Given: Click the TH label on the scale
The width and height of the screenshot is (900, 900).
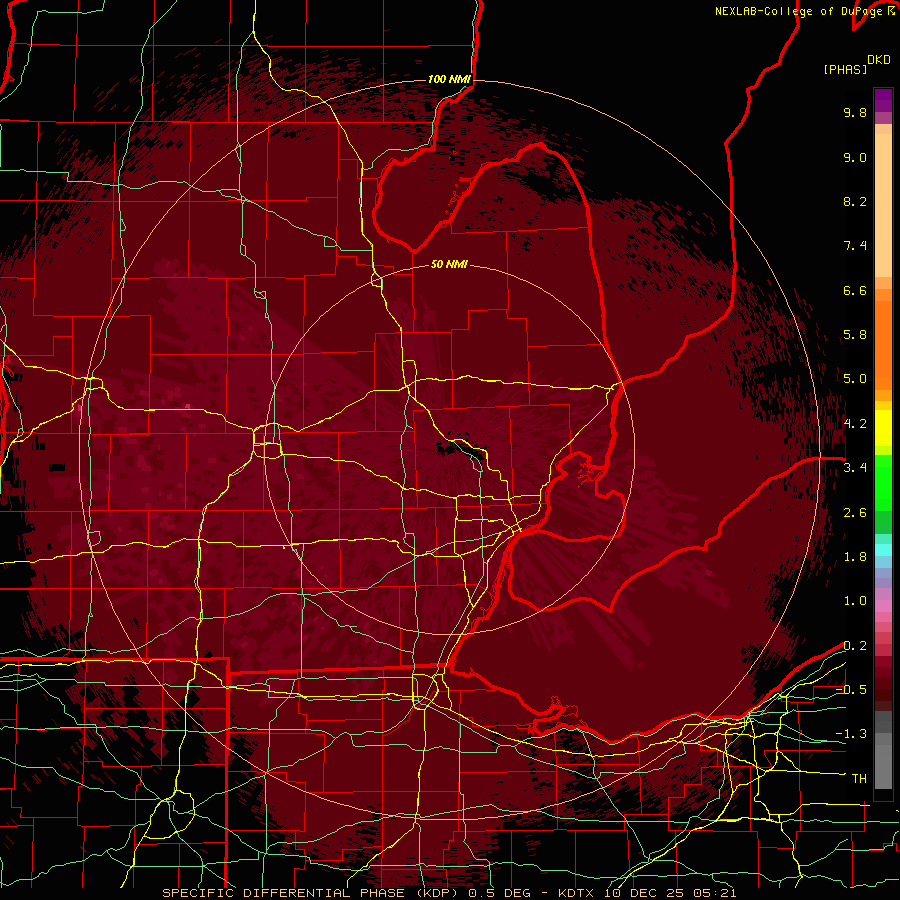Looking at the screenshot, I should [x=859, y=779].
